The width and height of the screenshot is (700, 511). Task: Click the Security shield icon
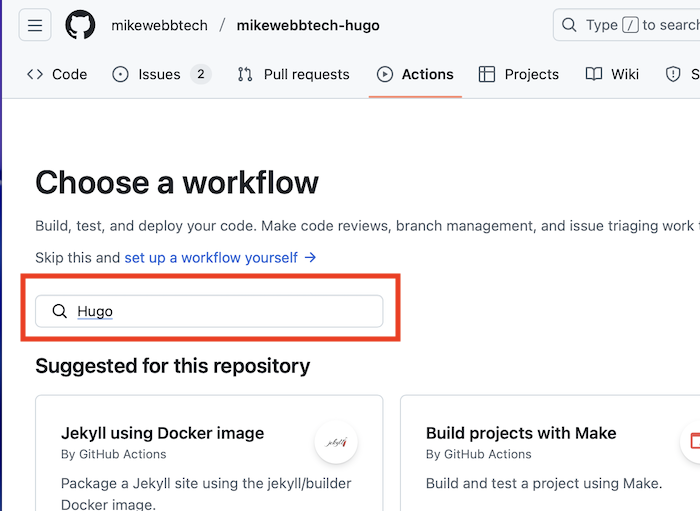pyautogui.click(x=673, y=74)
